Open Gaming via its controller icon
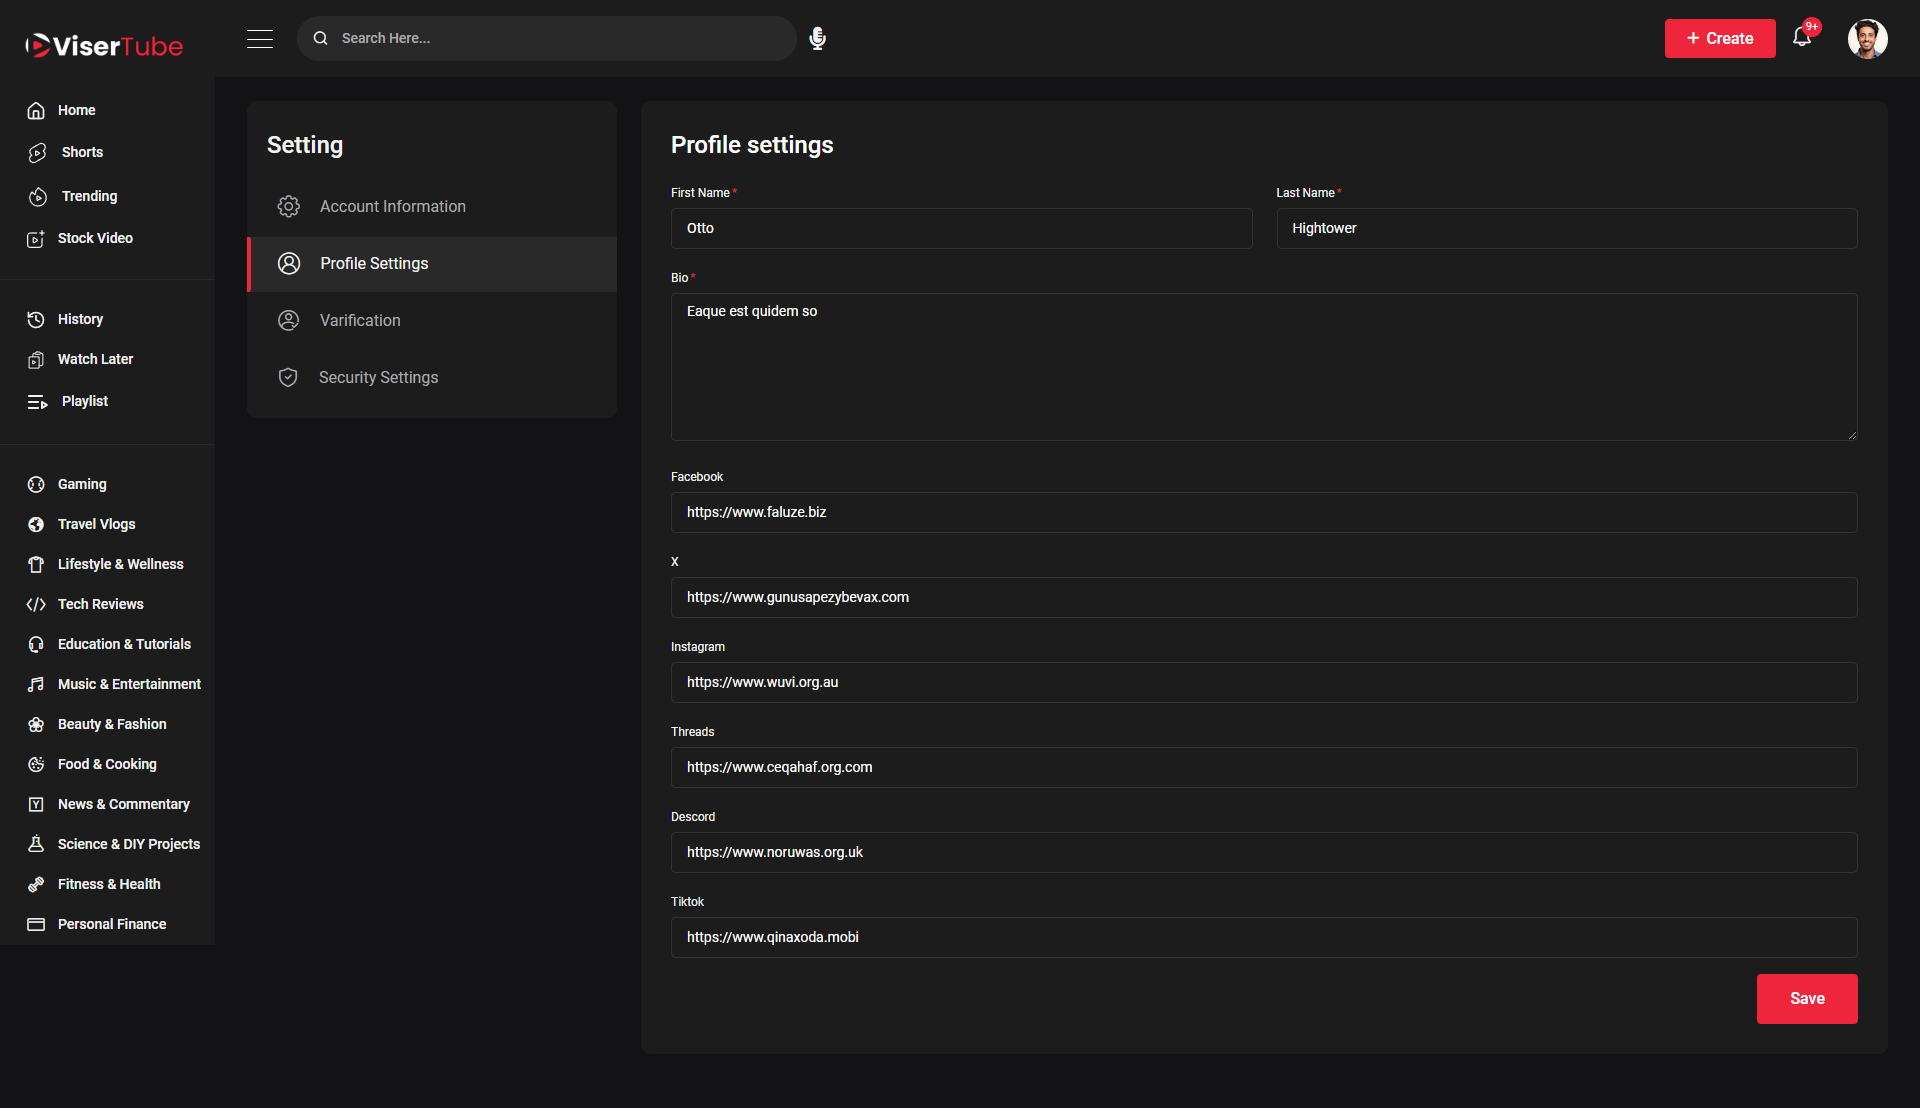The image size is (1920, 1108). point(37,485)
